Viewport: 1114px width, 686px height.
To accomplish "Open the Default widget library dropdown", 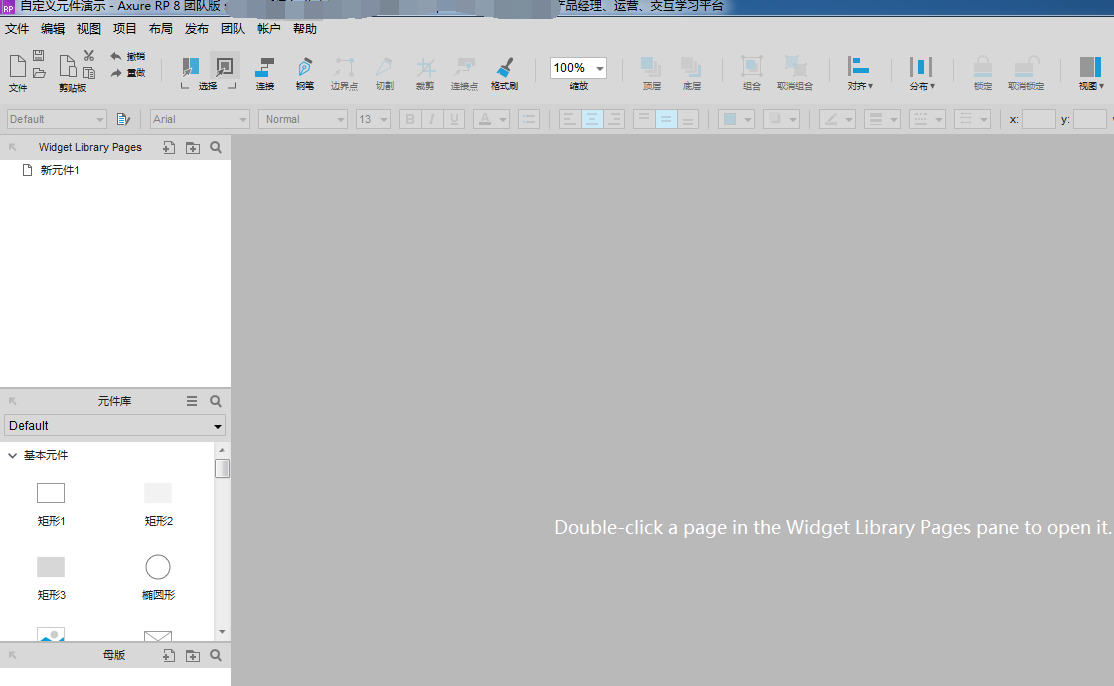I will [115, 426].
